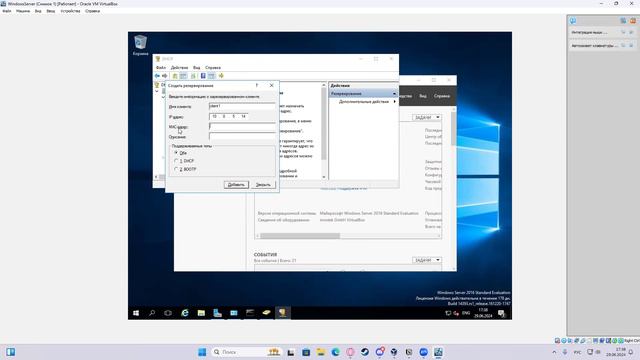Click the MAC address input field
The width and height of the screenshot is (640, 360).
pyautogui.click(x=242, y=127)
